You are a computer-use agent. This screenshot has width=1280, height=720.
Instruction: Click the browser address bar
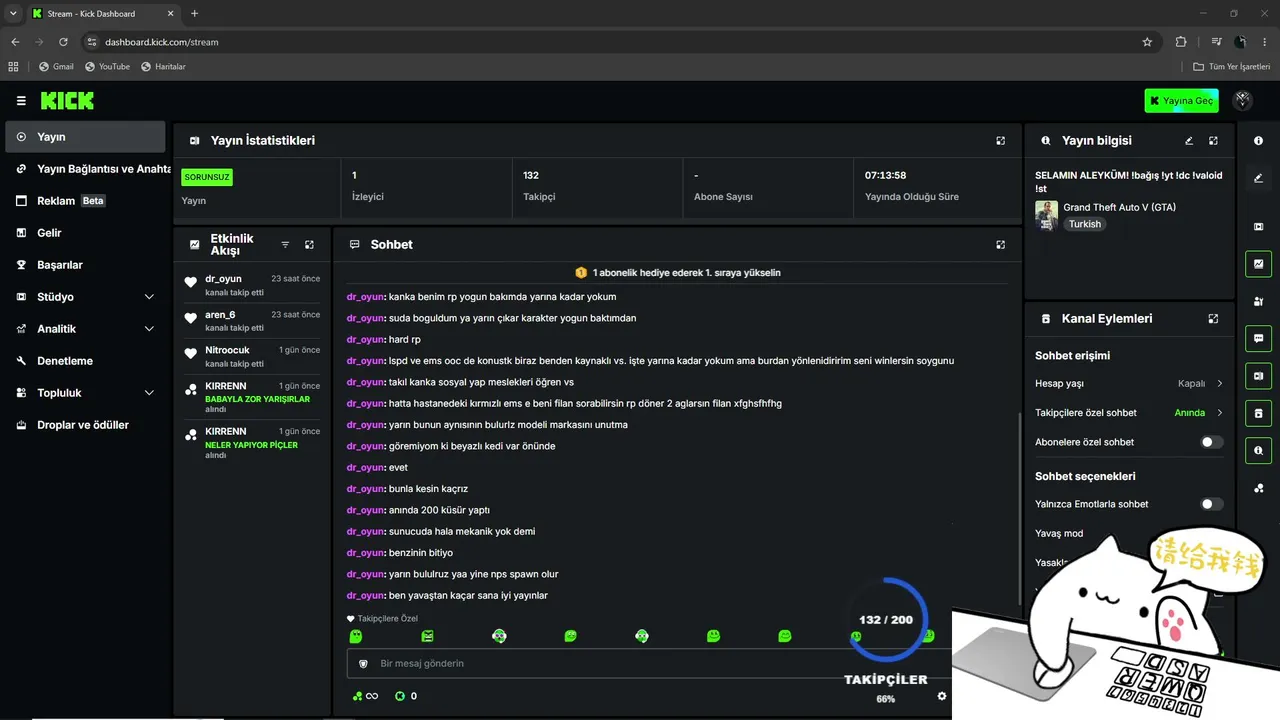(x=618, y=42)
